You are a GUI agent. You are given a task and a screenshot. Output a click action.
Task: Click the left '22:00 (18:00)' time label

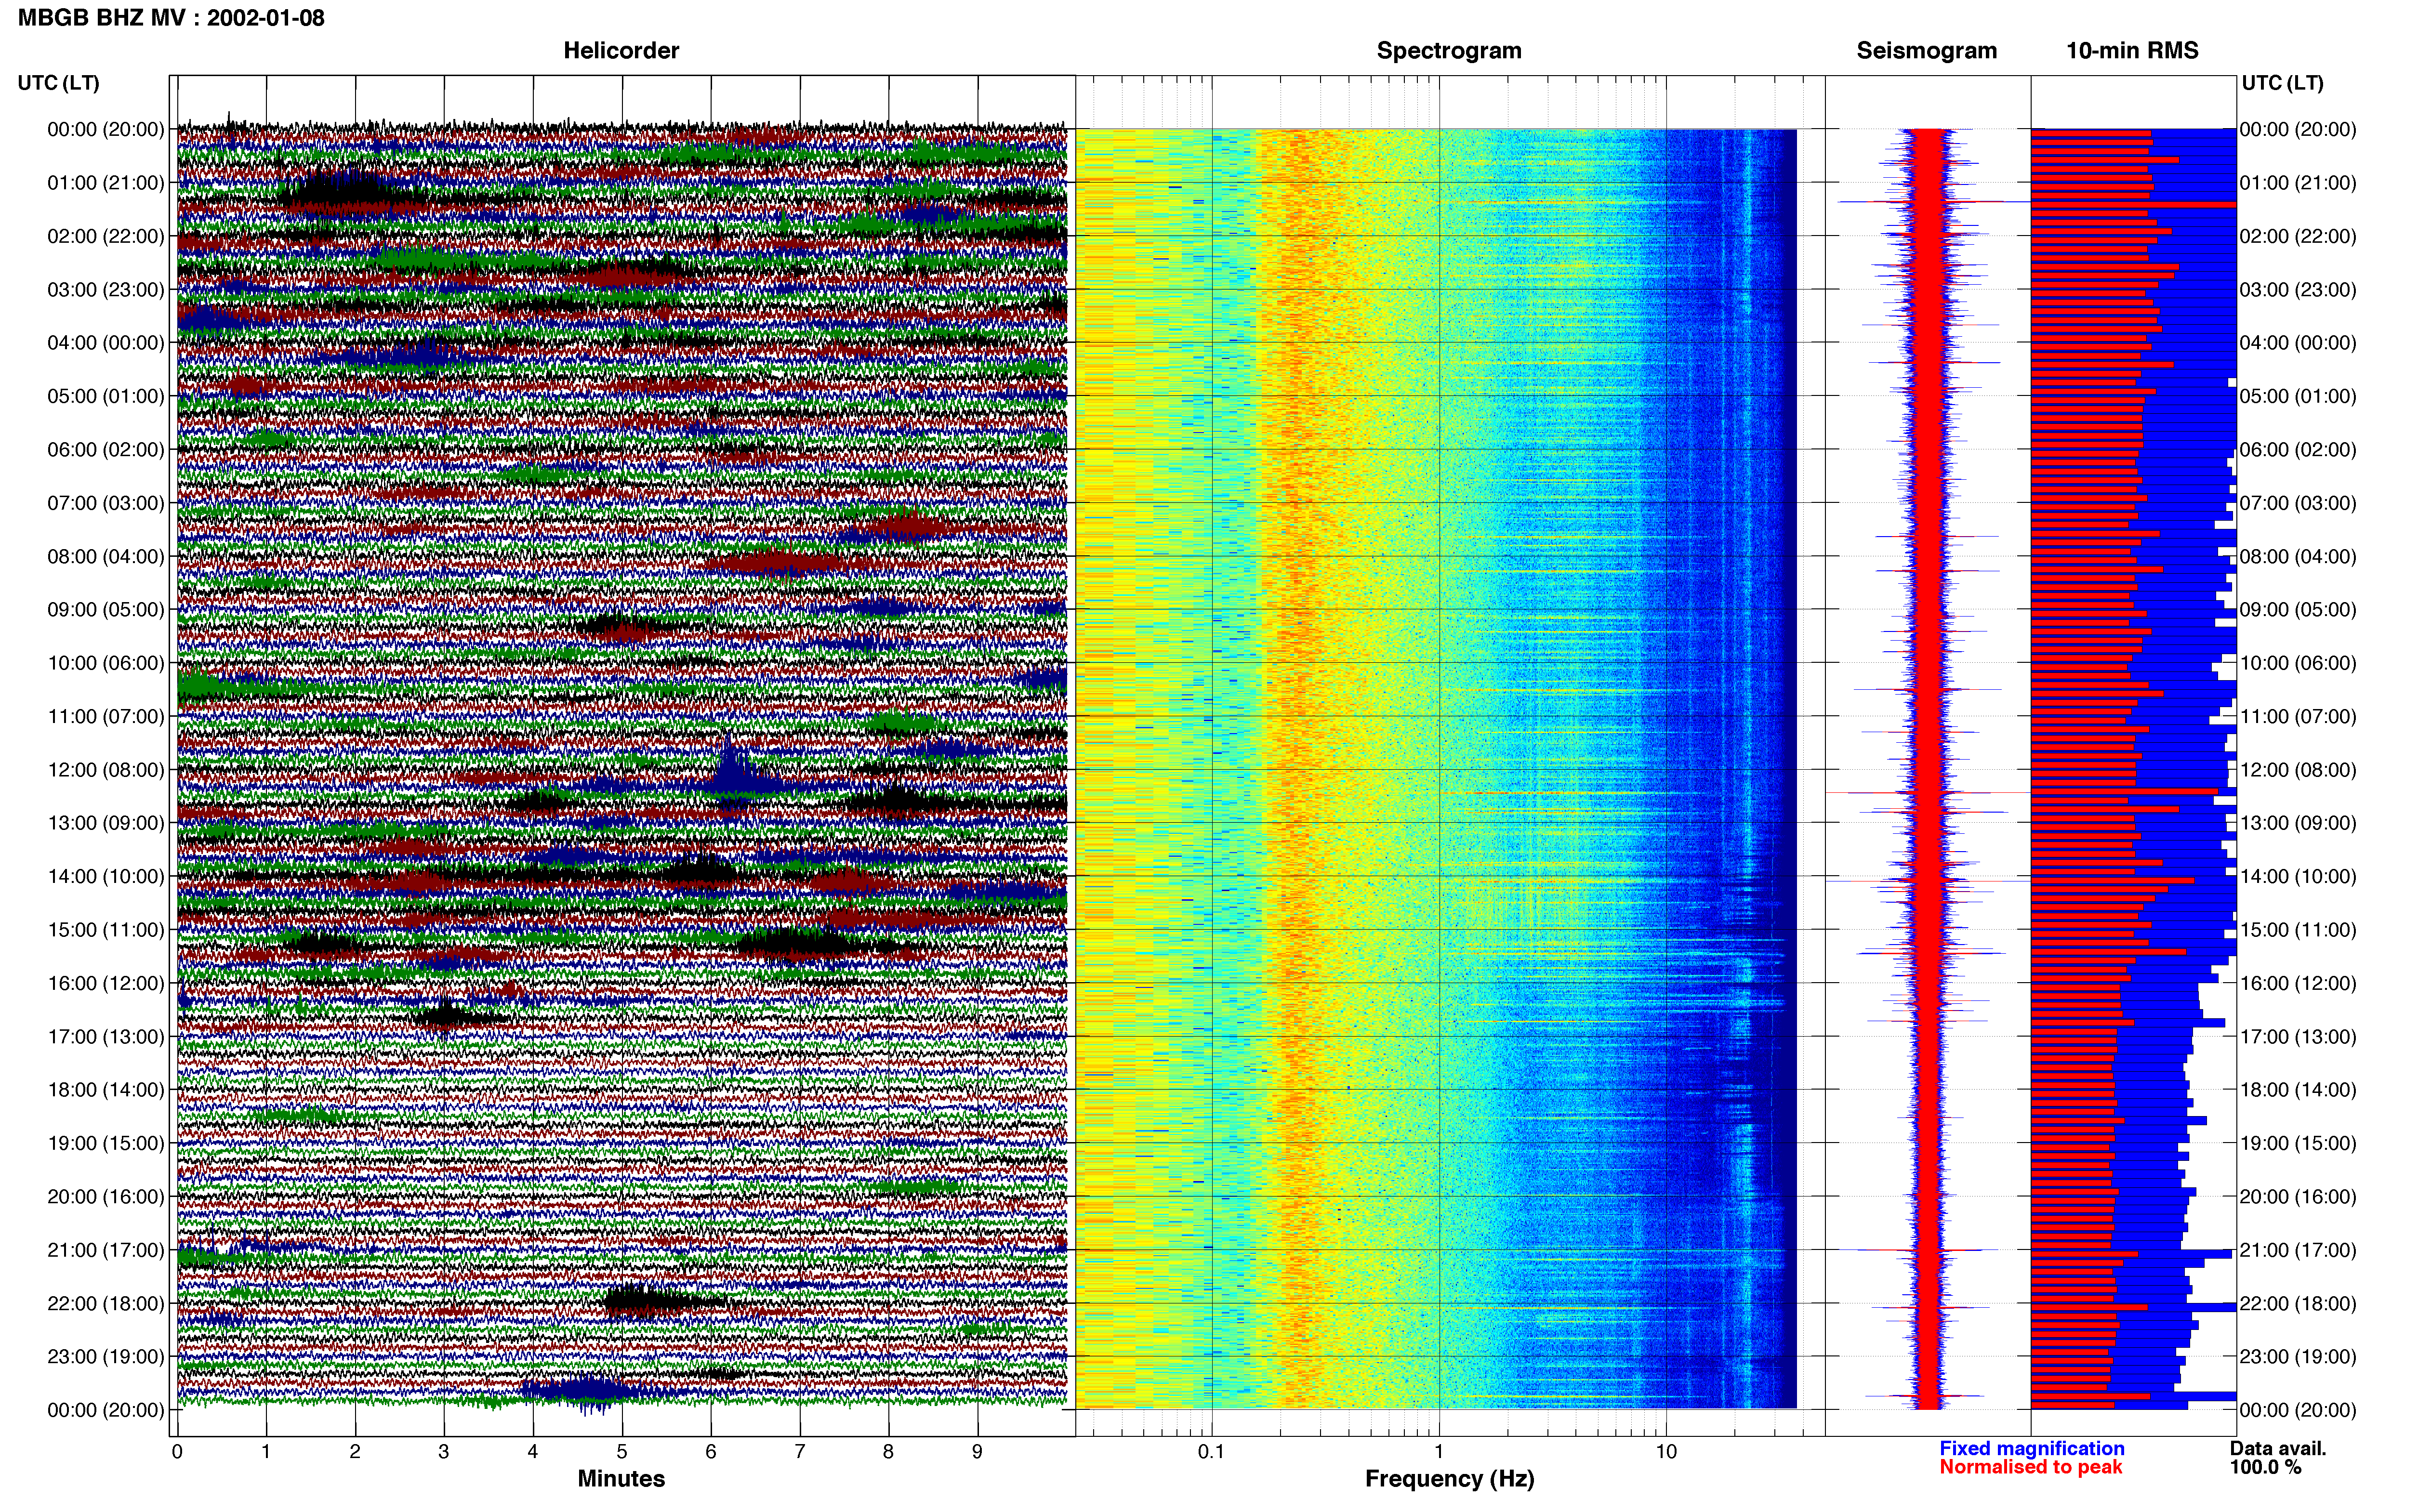(x=106, y=1302)
